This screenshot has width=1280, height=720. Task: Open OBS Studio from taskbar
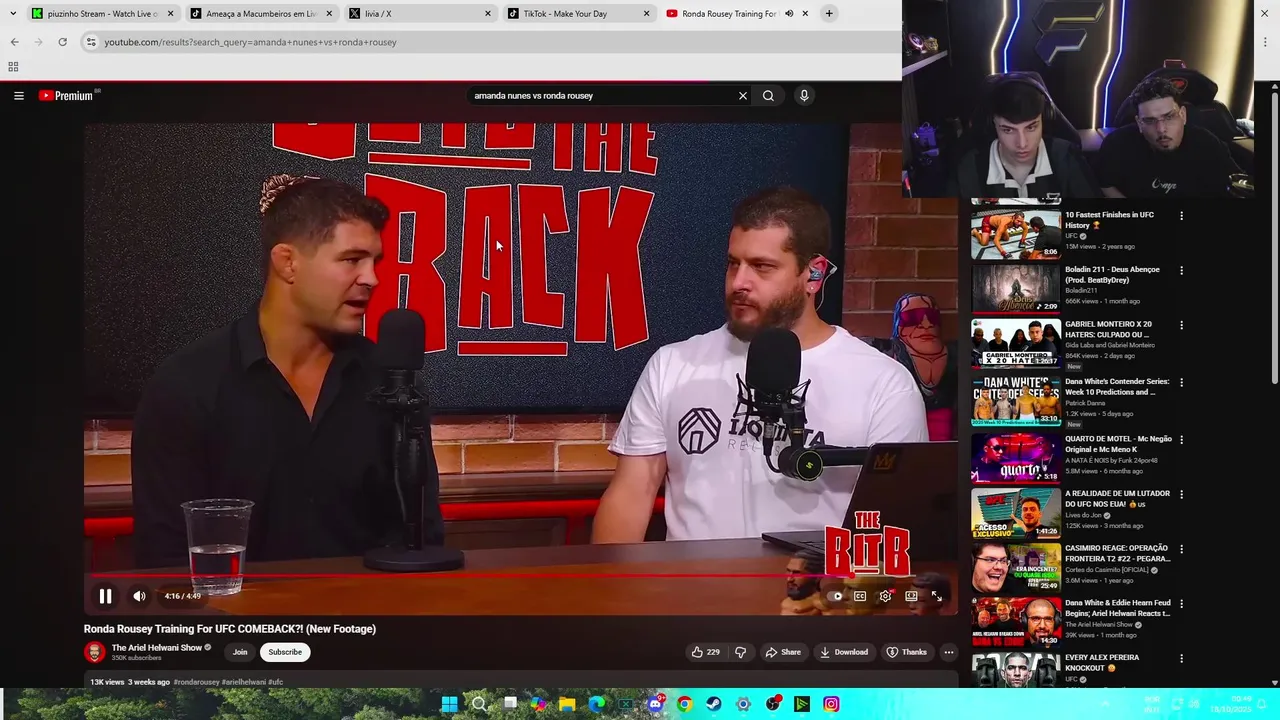pyautogui.click(x=772, y=704)
